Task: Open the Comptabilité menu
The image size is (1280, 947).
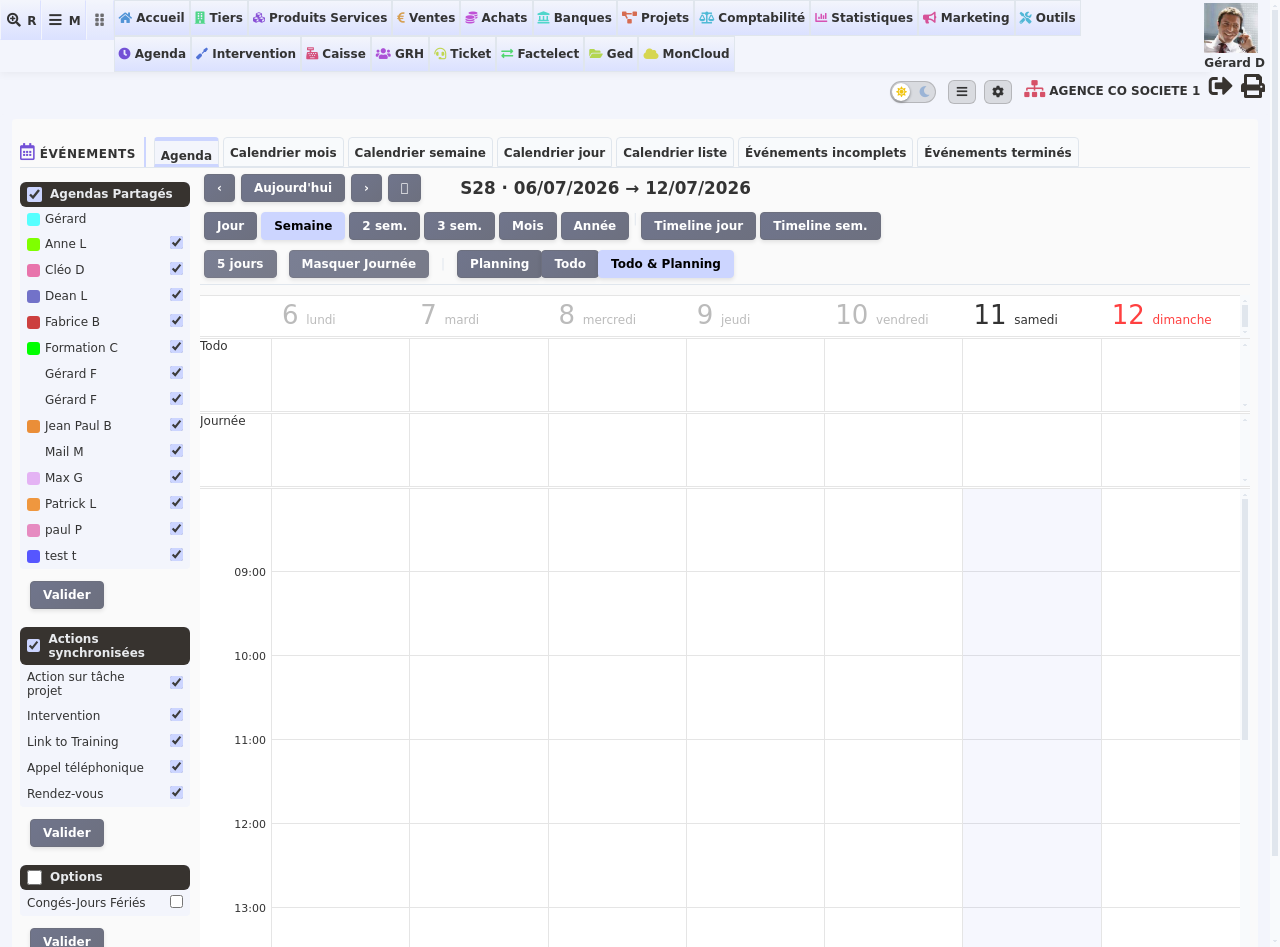Action: 752,18
